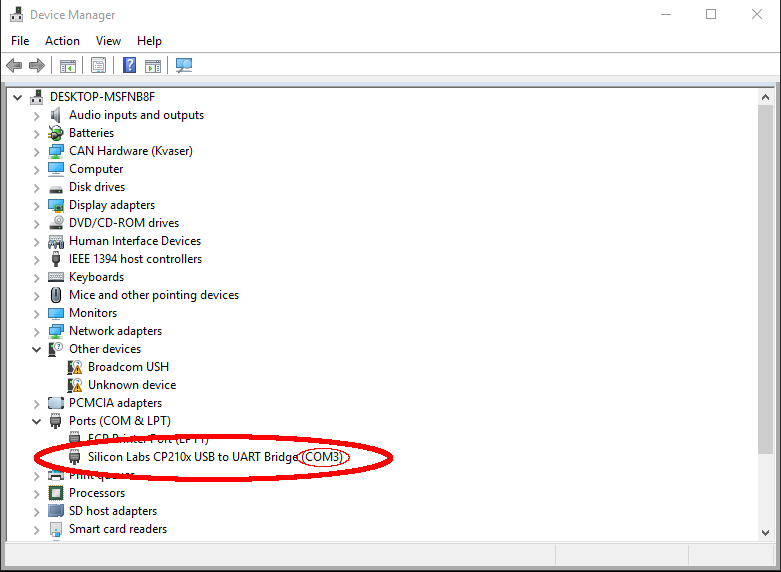The image size is (781, 572).
Task: Click the Disk drives icon
Action: [x=56, y=188]
